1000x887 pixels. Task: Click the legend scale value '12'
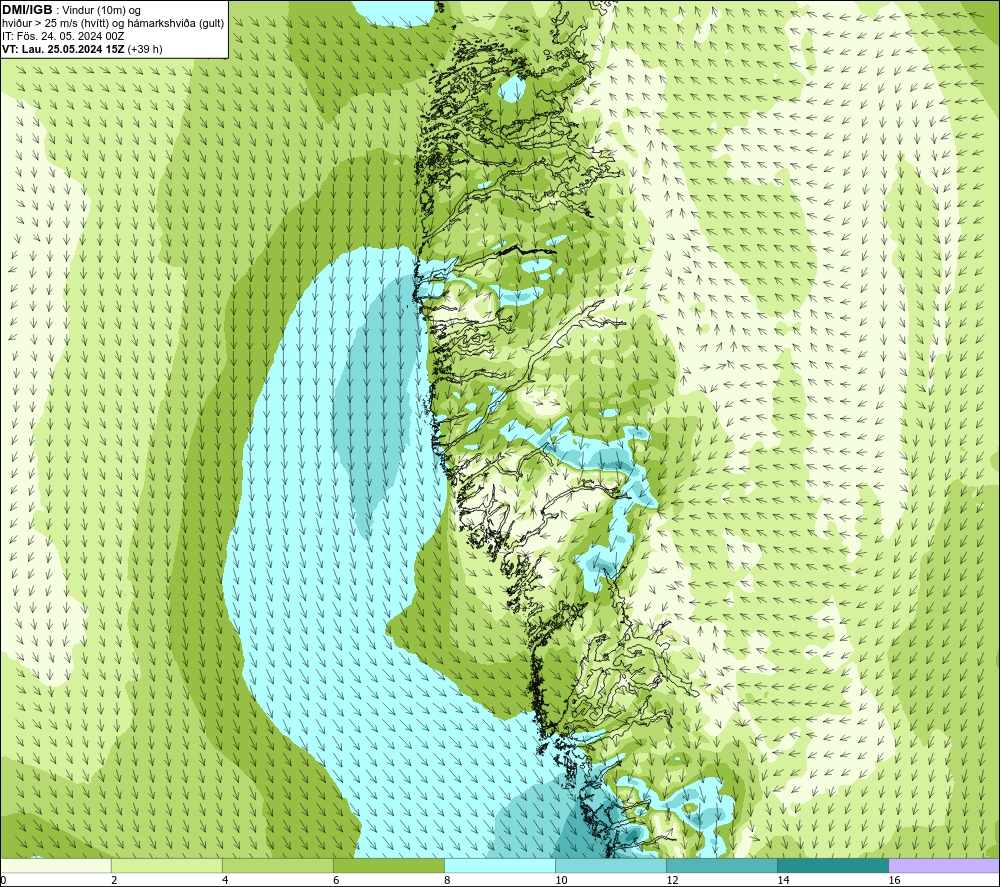672,880
